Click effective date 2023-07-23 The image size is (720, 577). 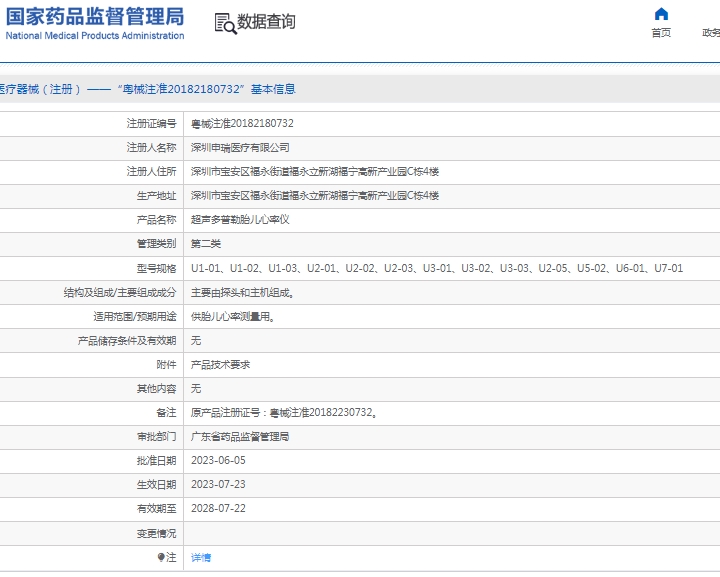point(218,484)
